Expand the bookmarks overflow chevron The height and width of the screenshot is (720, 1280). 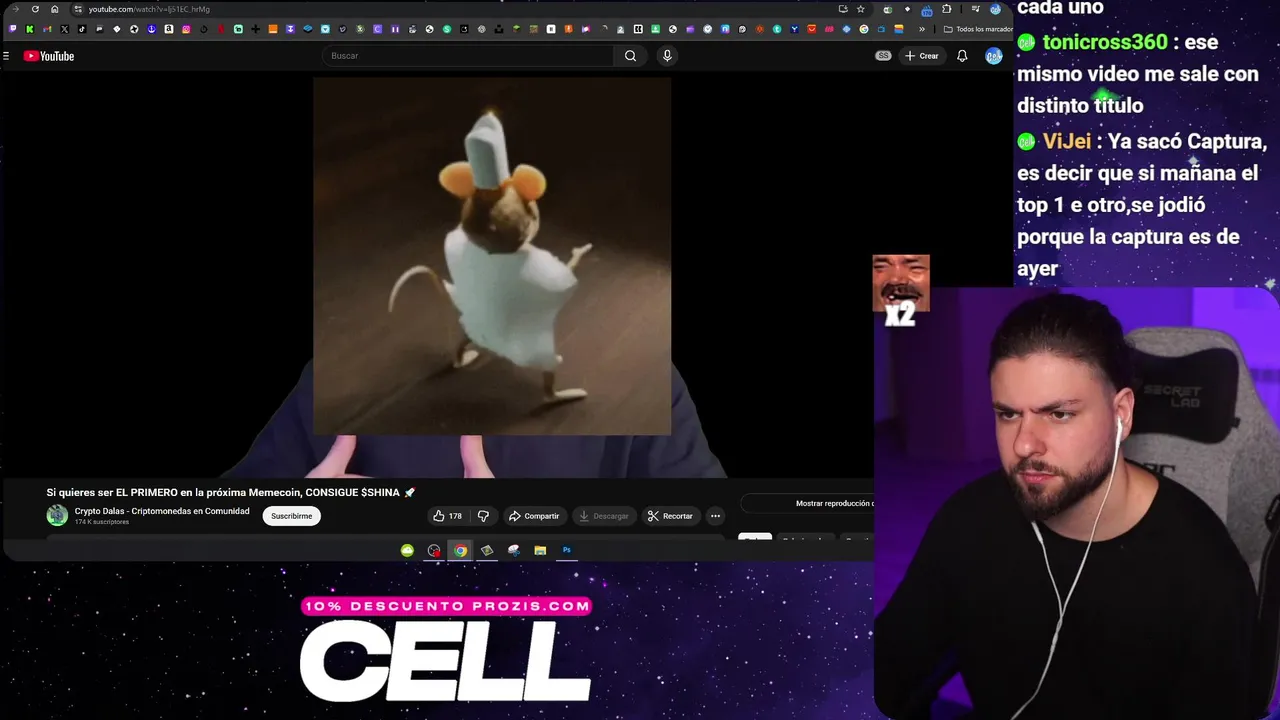coord(922,29)
